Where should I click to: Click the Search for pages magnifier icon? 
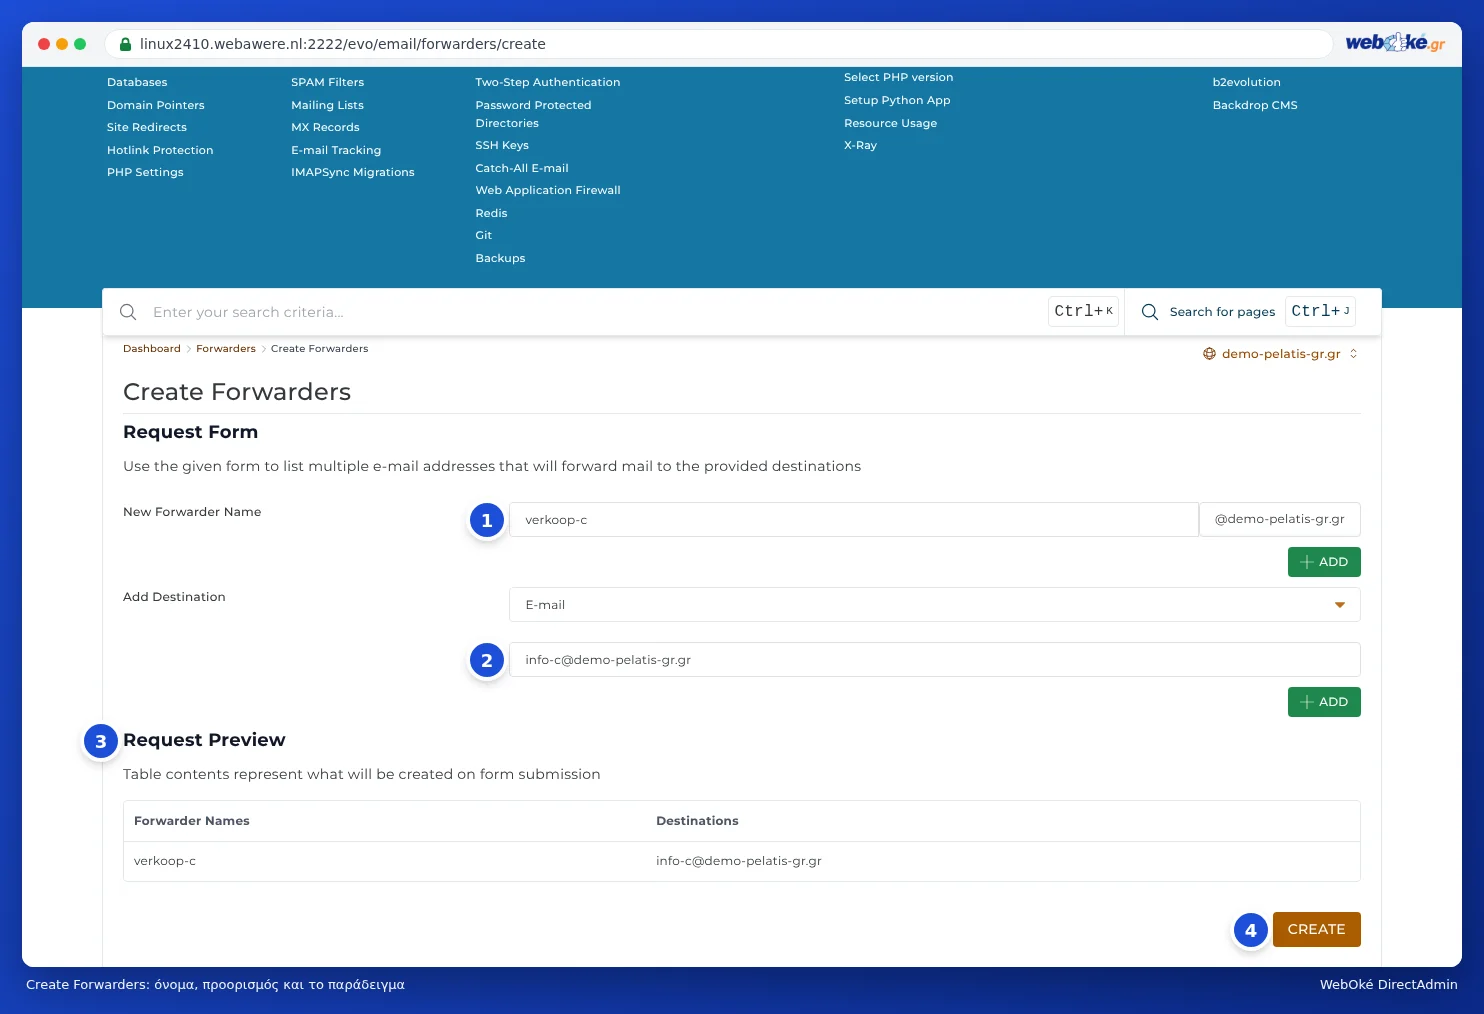(x=1150, y=312)
